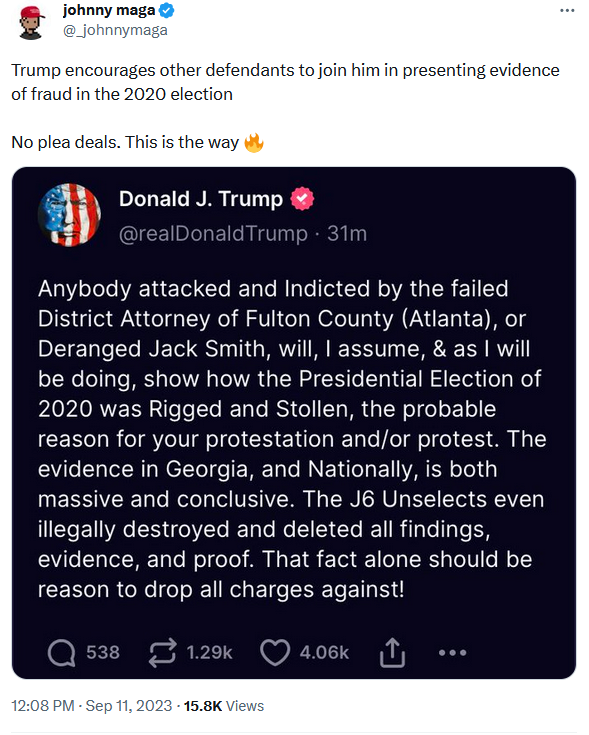Click the ReTruth repost arrows icon
The image size is (589, 735).
coord(163,652)
